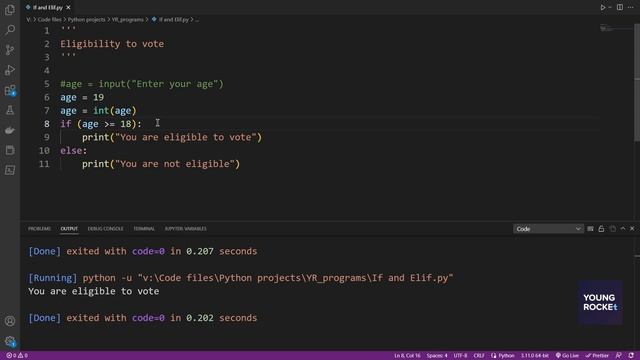Open the feedback icon in status bar

(619, 356)
